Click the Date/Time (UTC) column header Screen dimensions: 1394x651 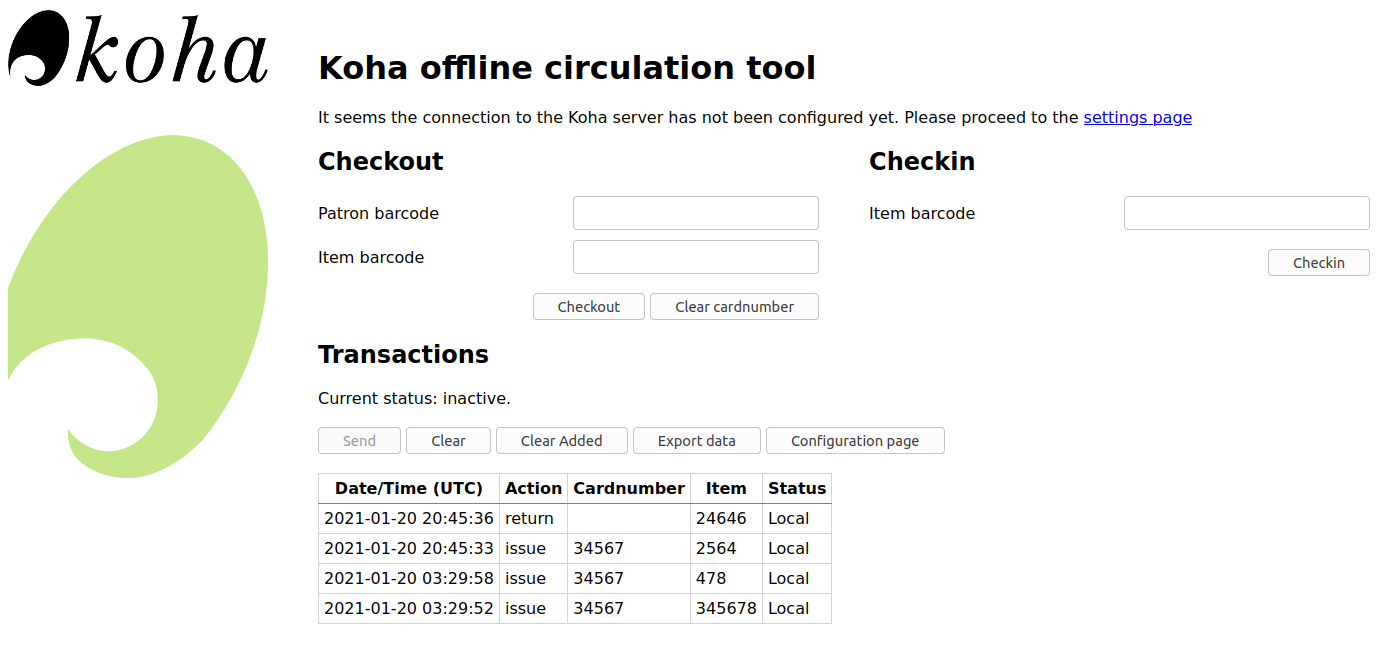[408, 488]
